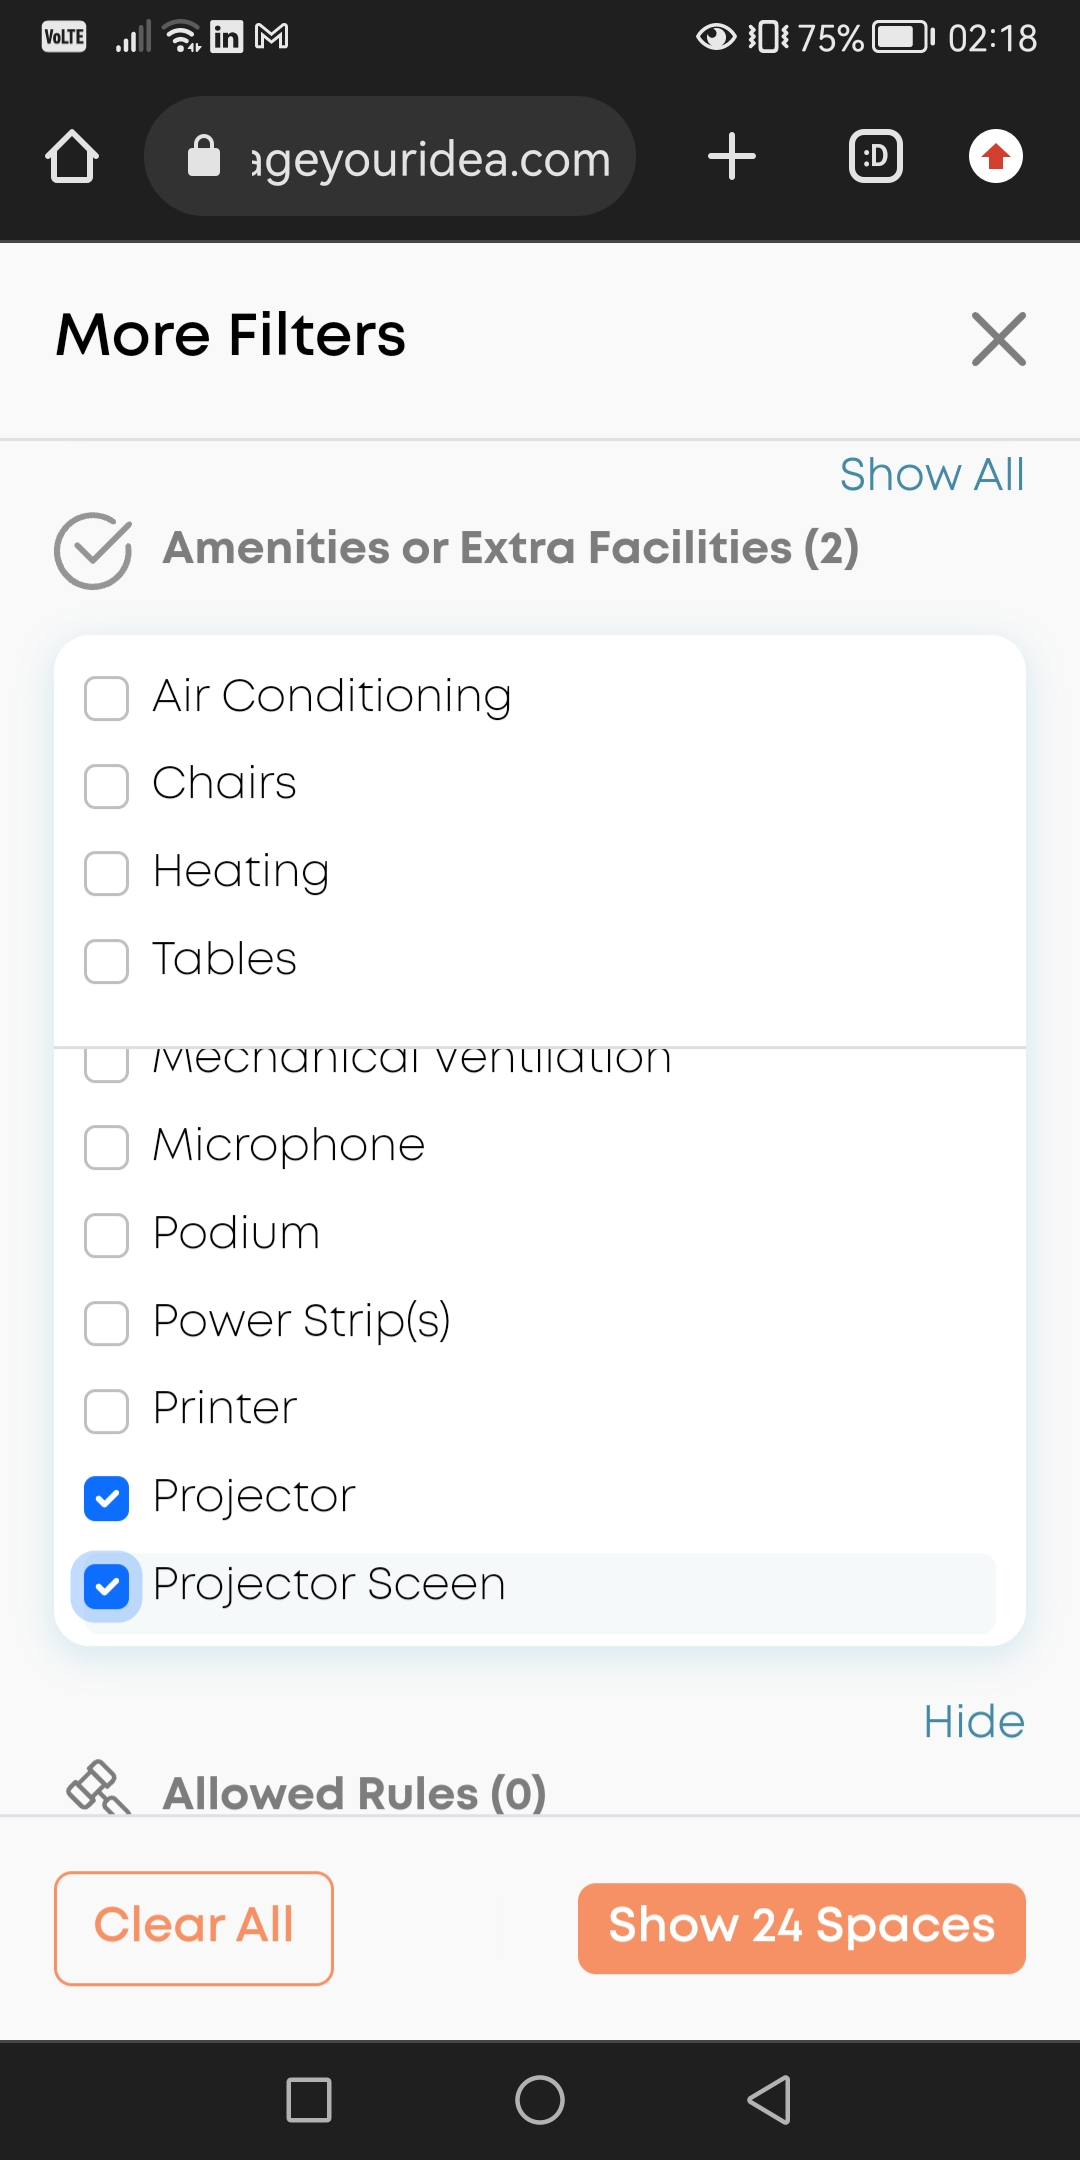The image size is (1080, 2160).
Task: Tap the browser home icon
Action: (72, 157)
